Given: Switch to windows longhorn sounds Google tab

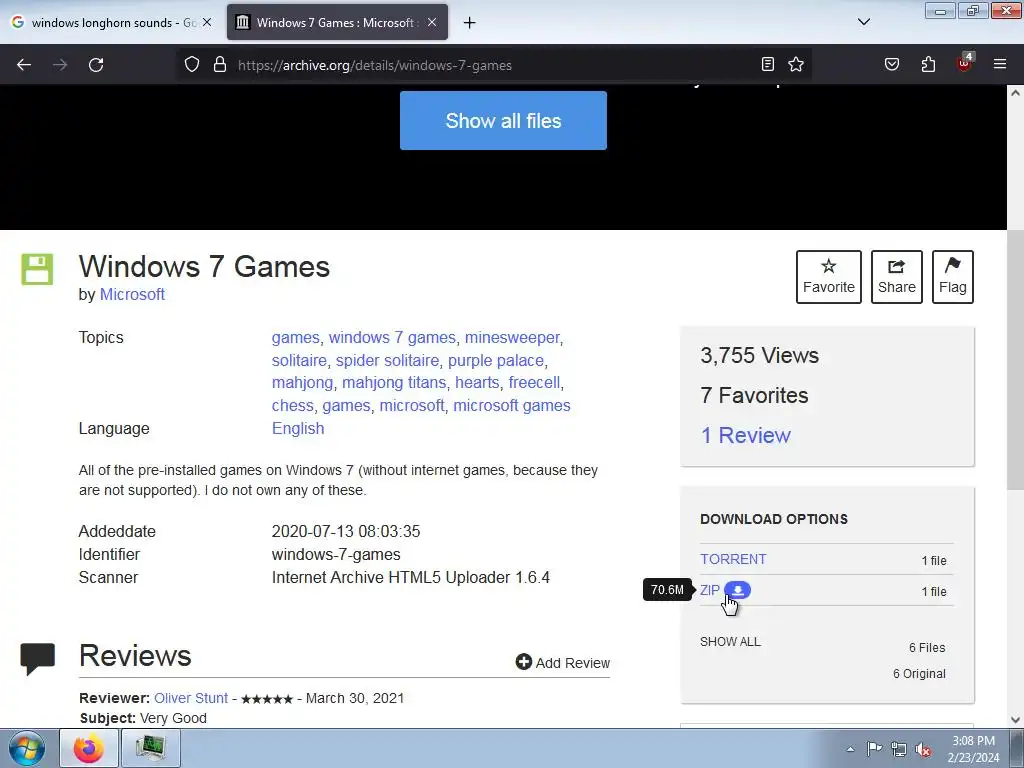Looking at the screenshot, I should (110, 23).
